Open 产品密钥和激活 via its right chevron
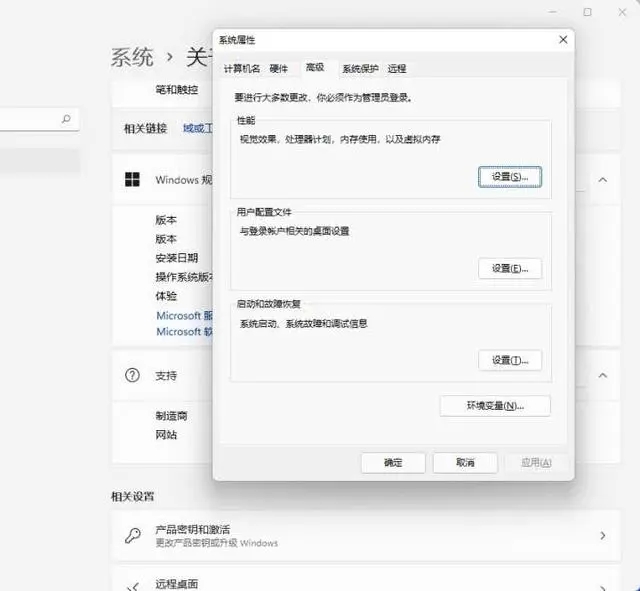Image resolution: width=640 pixels, height=591 pixels. click(x=602, y=535)
